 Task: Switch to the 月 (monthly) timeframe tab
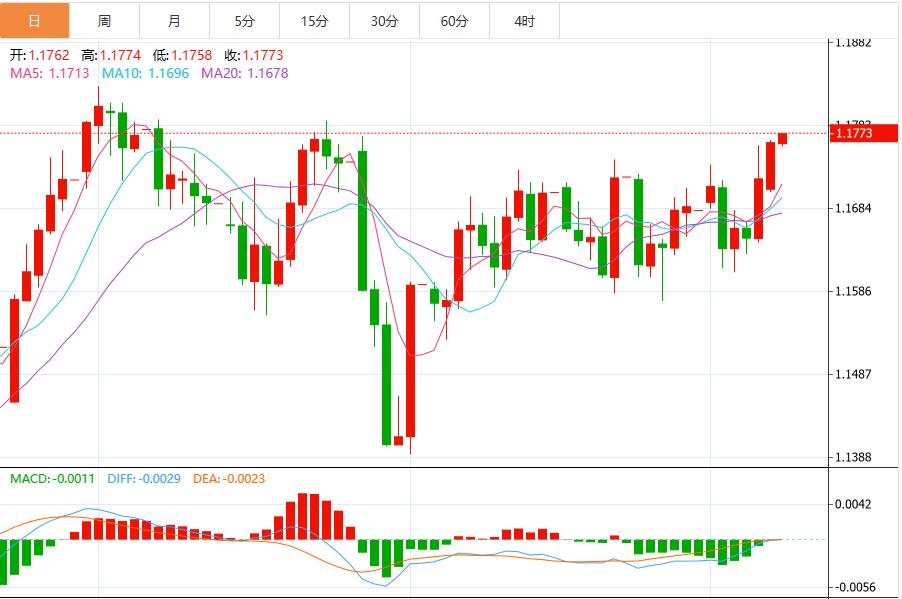171,18
